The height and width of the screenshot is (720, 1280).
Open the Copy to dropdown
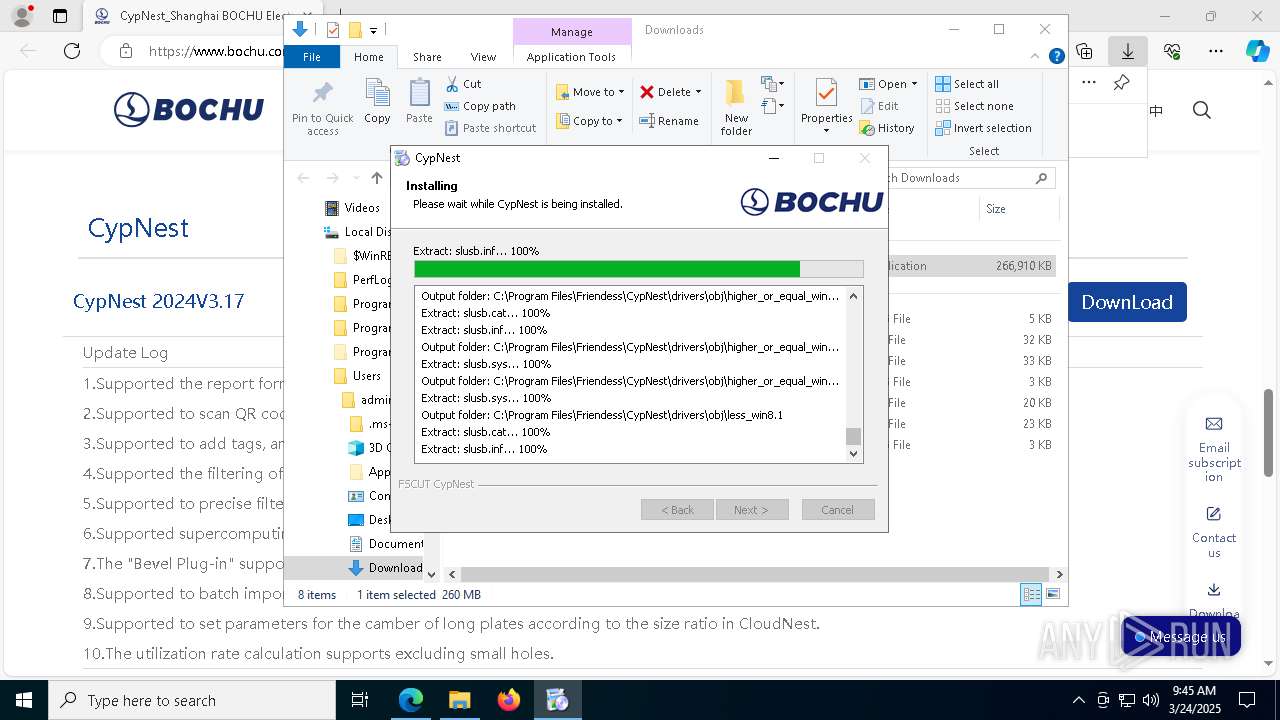tap(589, 121)
